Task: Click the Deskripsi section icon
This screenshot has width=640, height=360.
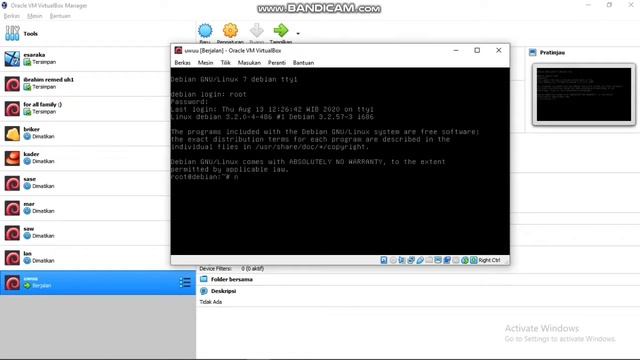Action: point(204,291)
